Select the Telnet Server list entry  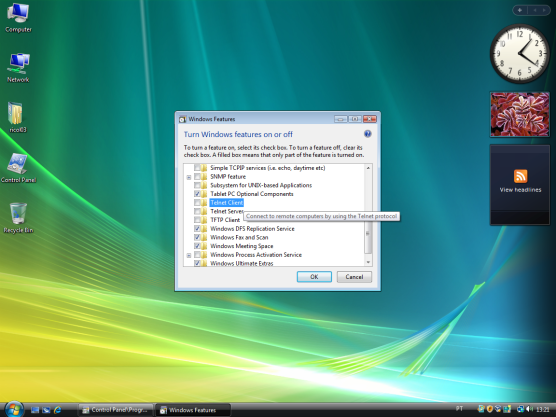tap(227, 211)
